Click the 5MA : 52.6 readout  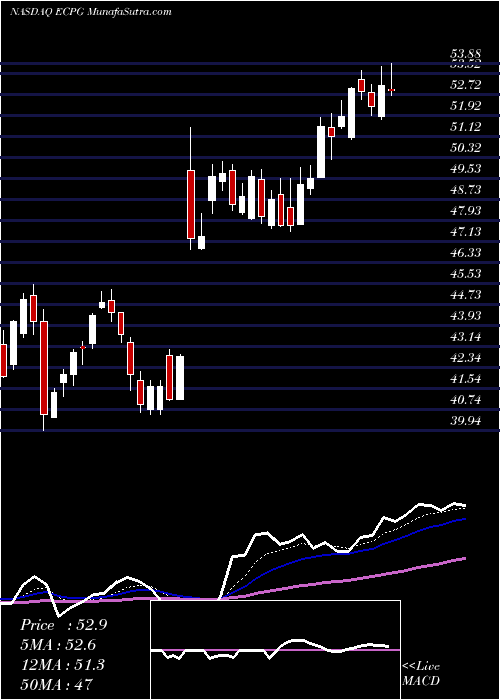tap(58, 645)
